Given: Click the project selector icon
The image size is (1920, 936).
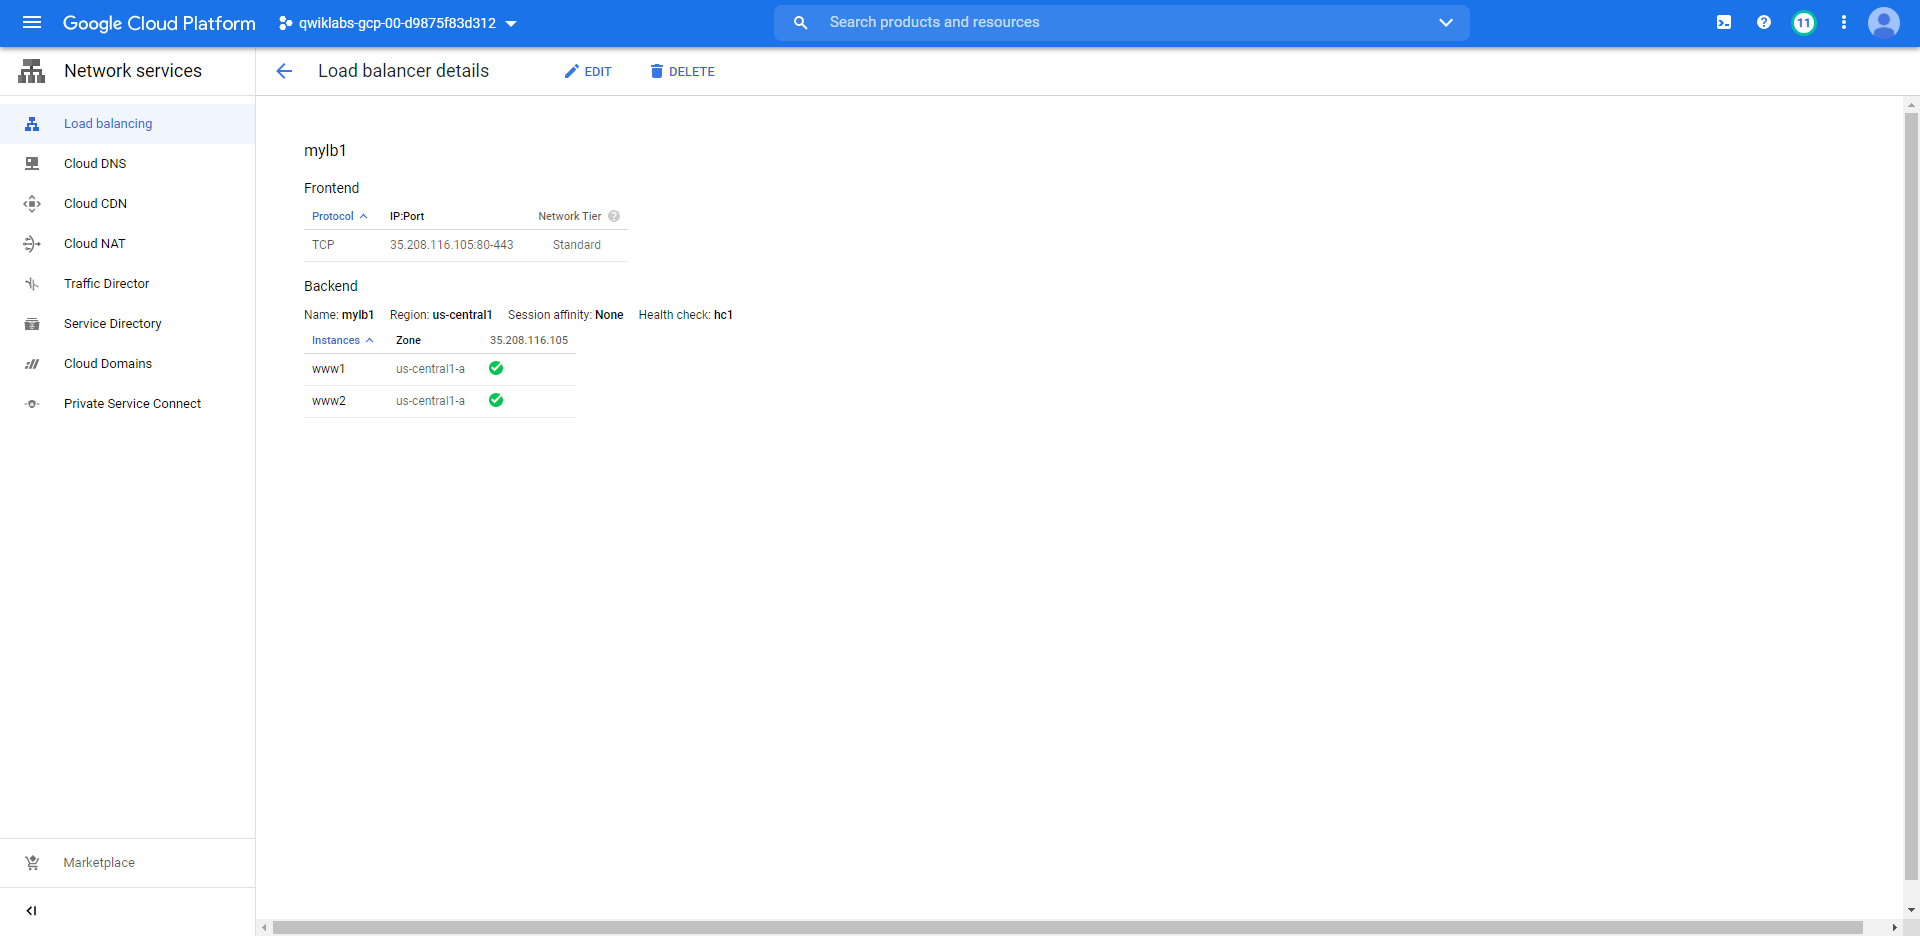Looking at the screenshot, I should (x=286, y=23).
